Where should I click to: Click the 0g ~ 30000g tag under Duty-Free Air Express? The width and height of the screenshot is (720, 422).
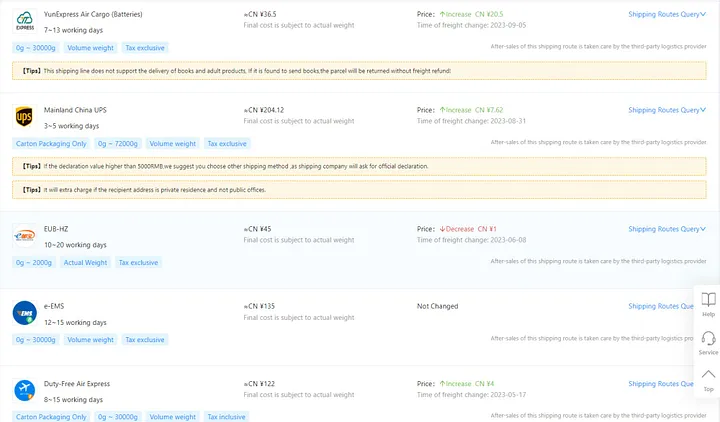(118, 417)
